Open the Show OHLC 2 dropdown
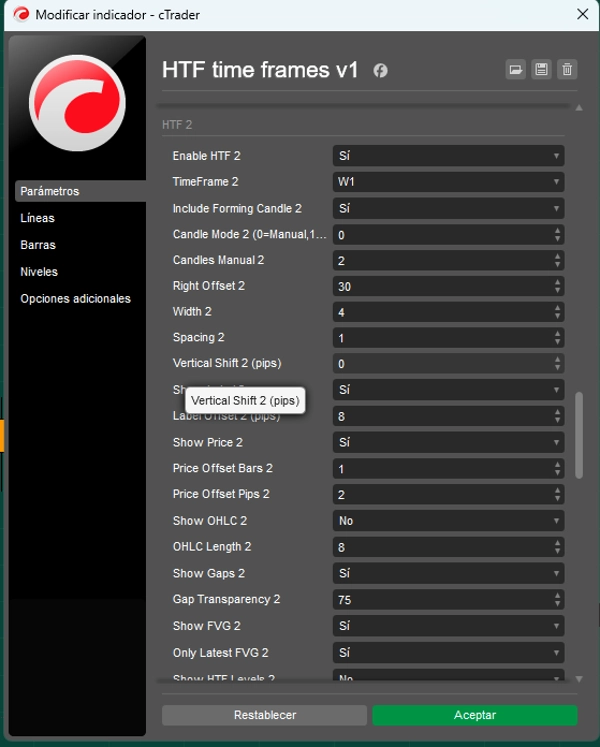This screenshot has width=600, height=747. [448, 521]
